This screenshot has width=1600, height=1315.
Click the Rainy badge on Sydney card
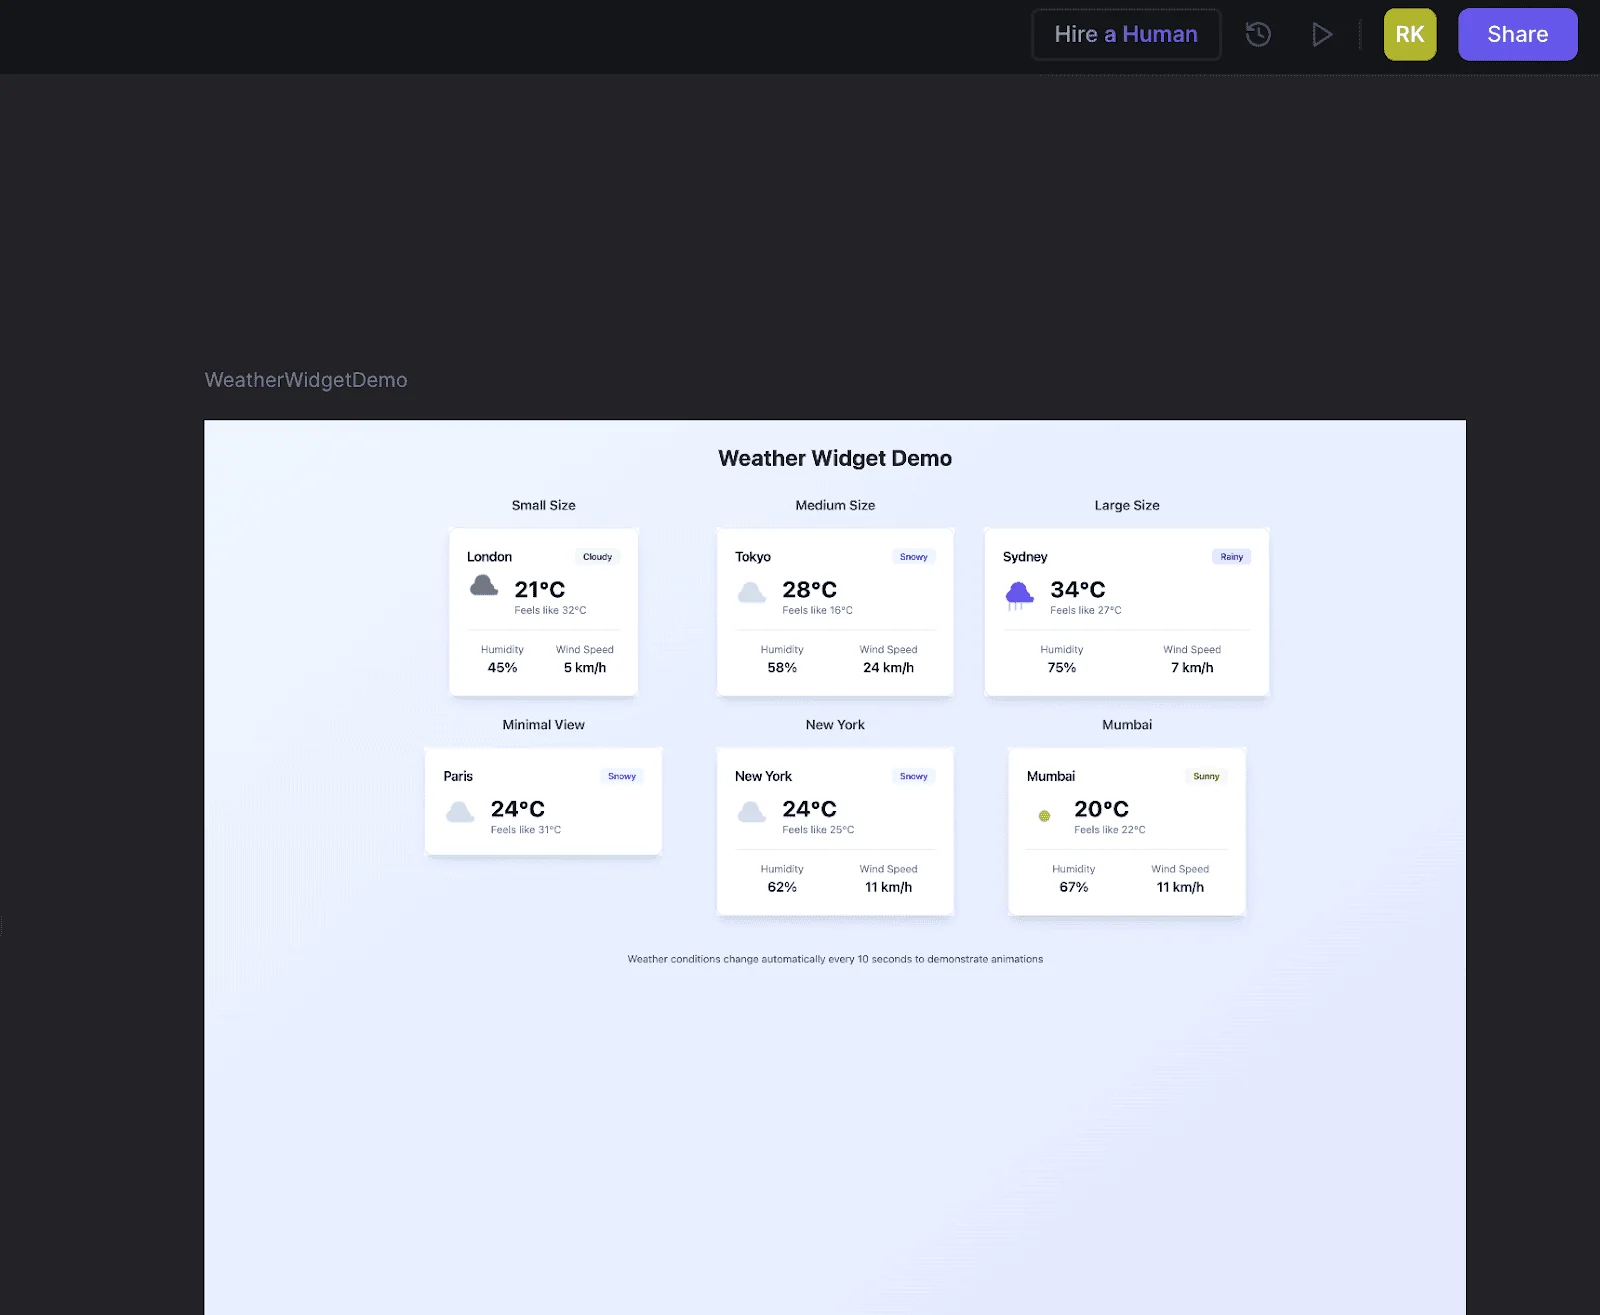(1231, 557)
